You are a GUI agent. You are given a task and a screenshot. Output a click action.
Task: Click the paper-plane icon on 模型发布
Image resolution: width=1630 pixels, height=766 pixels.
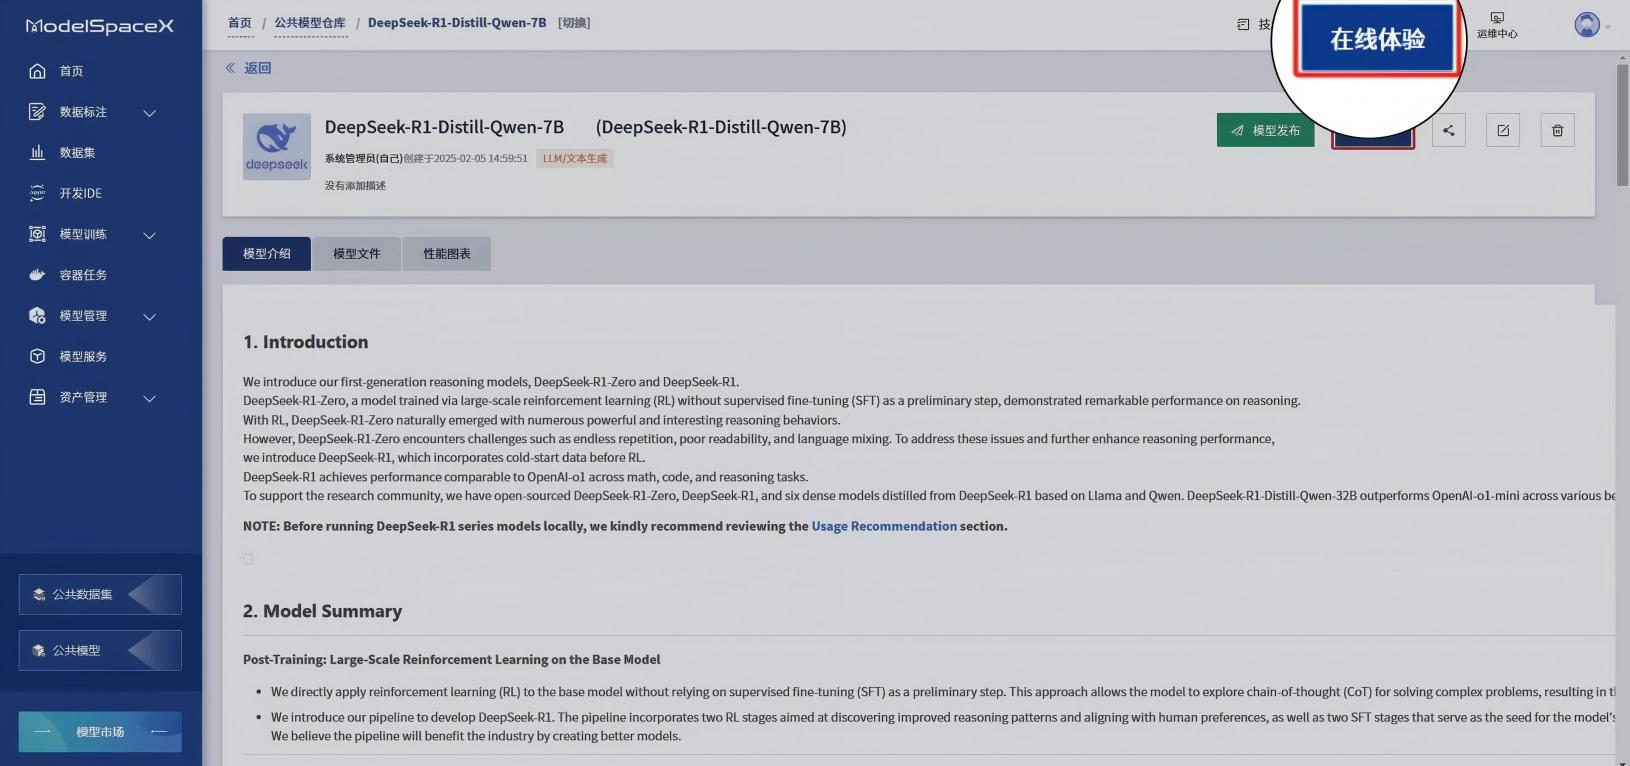click(x=1237, y=130)
